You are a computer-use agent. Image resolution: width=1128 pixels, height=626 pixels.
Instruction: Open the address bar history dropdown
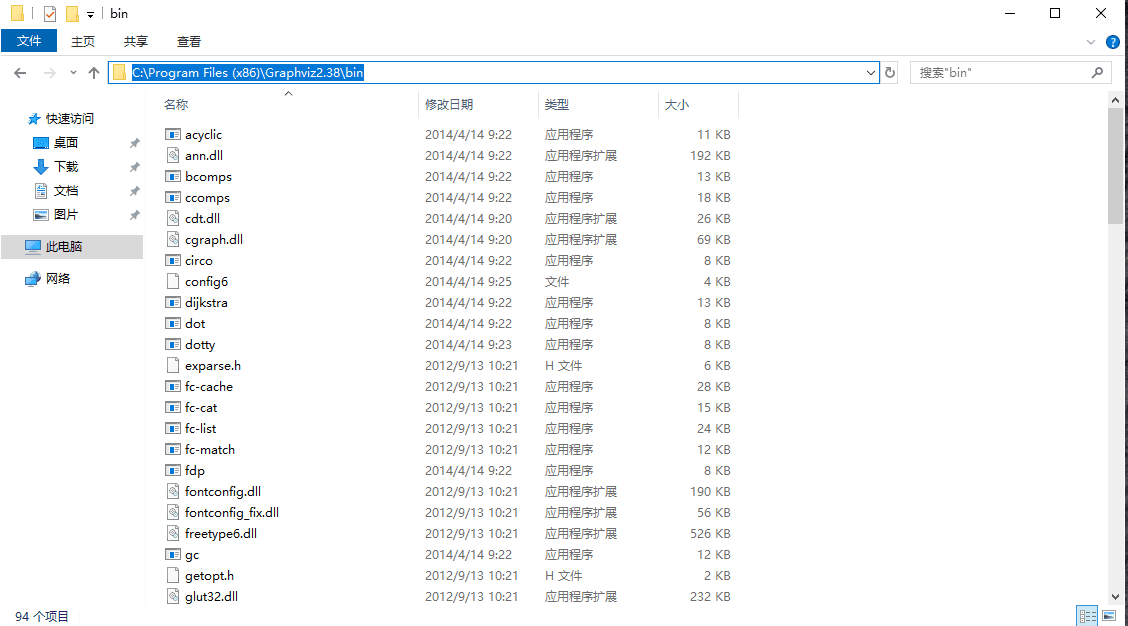click(x=870, y=73)
